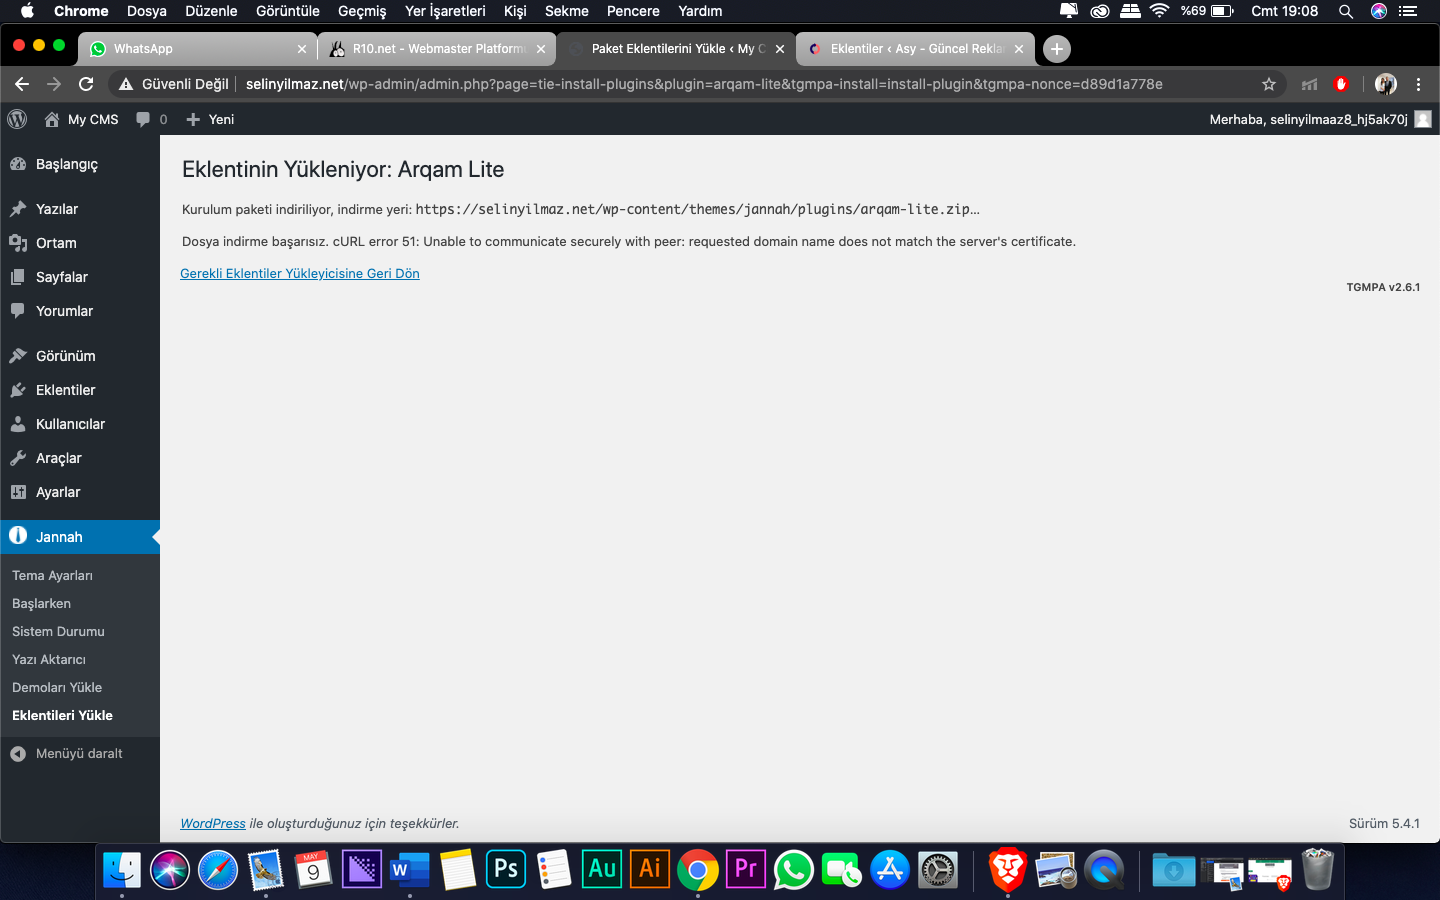Click Yeni new content button
The image size is (1440, 900).
210,119
